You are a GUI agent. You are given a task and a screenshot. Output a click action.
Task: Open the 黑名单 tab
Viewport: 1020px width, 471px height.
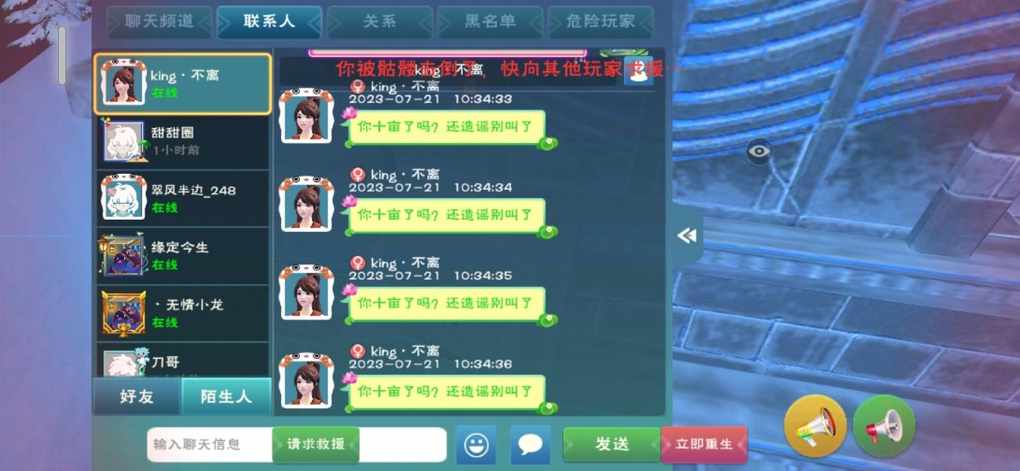click(x=490, y=22)
